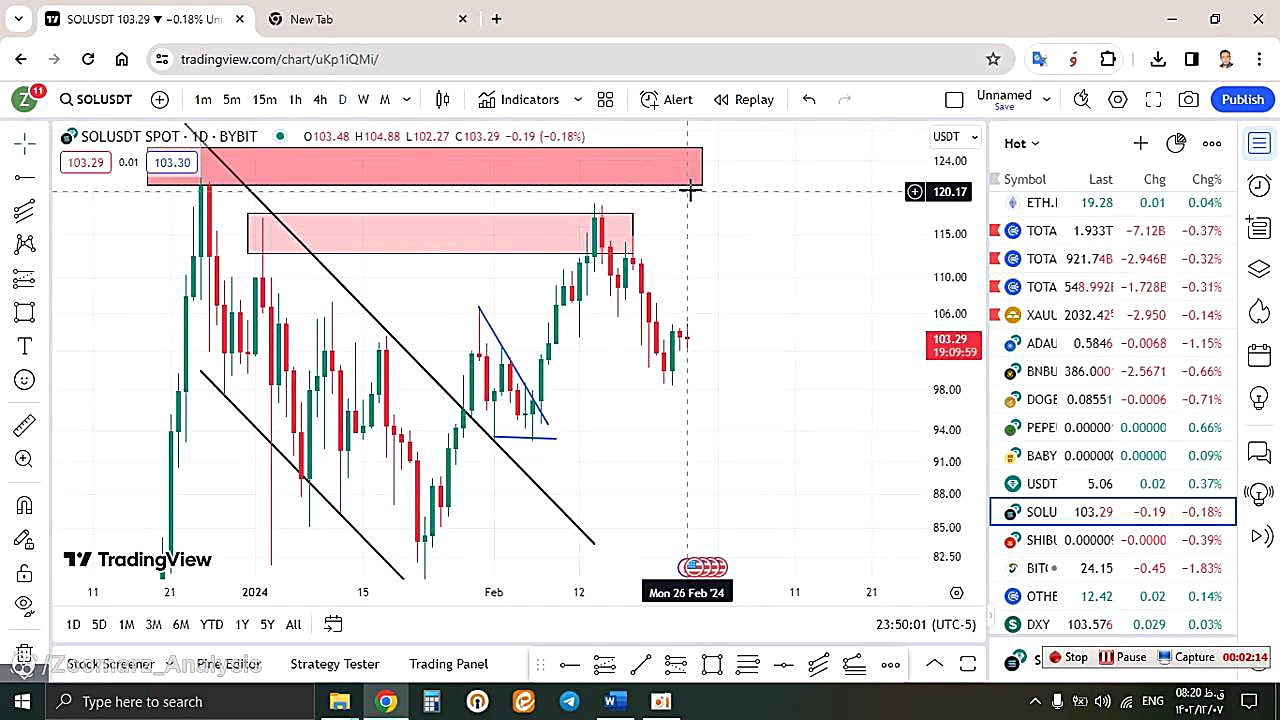Start bar Replay mode
The width and height of the screenshot is (1280, 720).
pyautogui.click(x=744, y=99)
